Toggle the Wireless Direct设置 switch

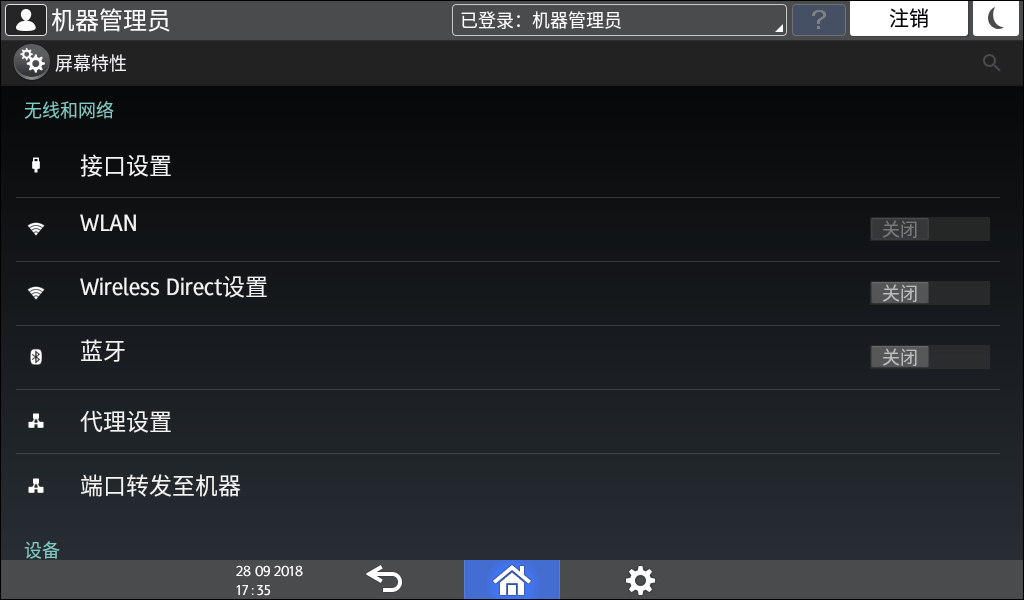(930, 293)
